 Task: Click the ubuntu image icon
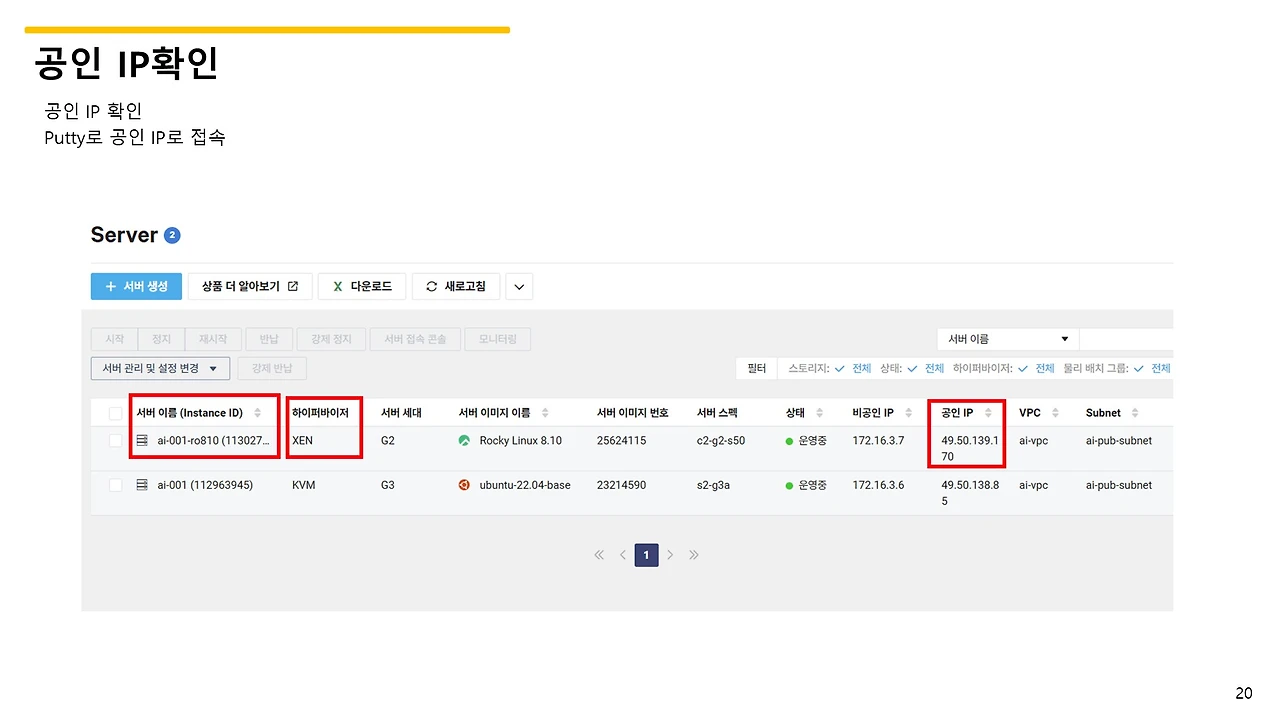464,485
